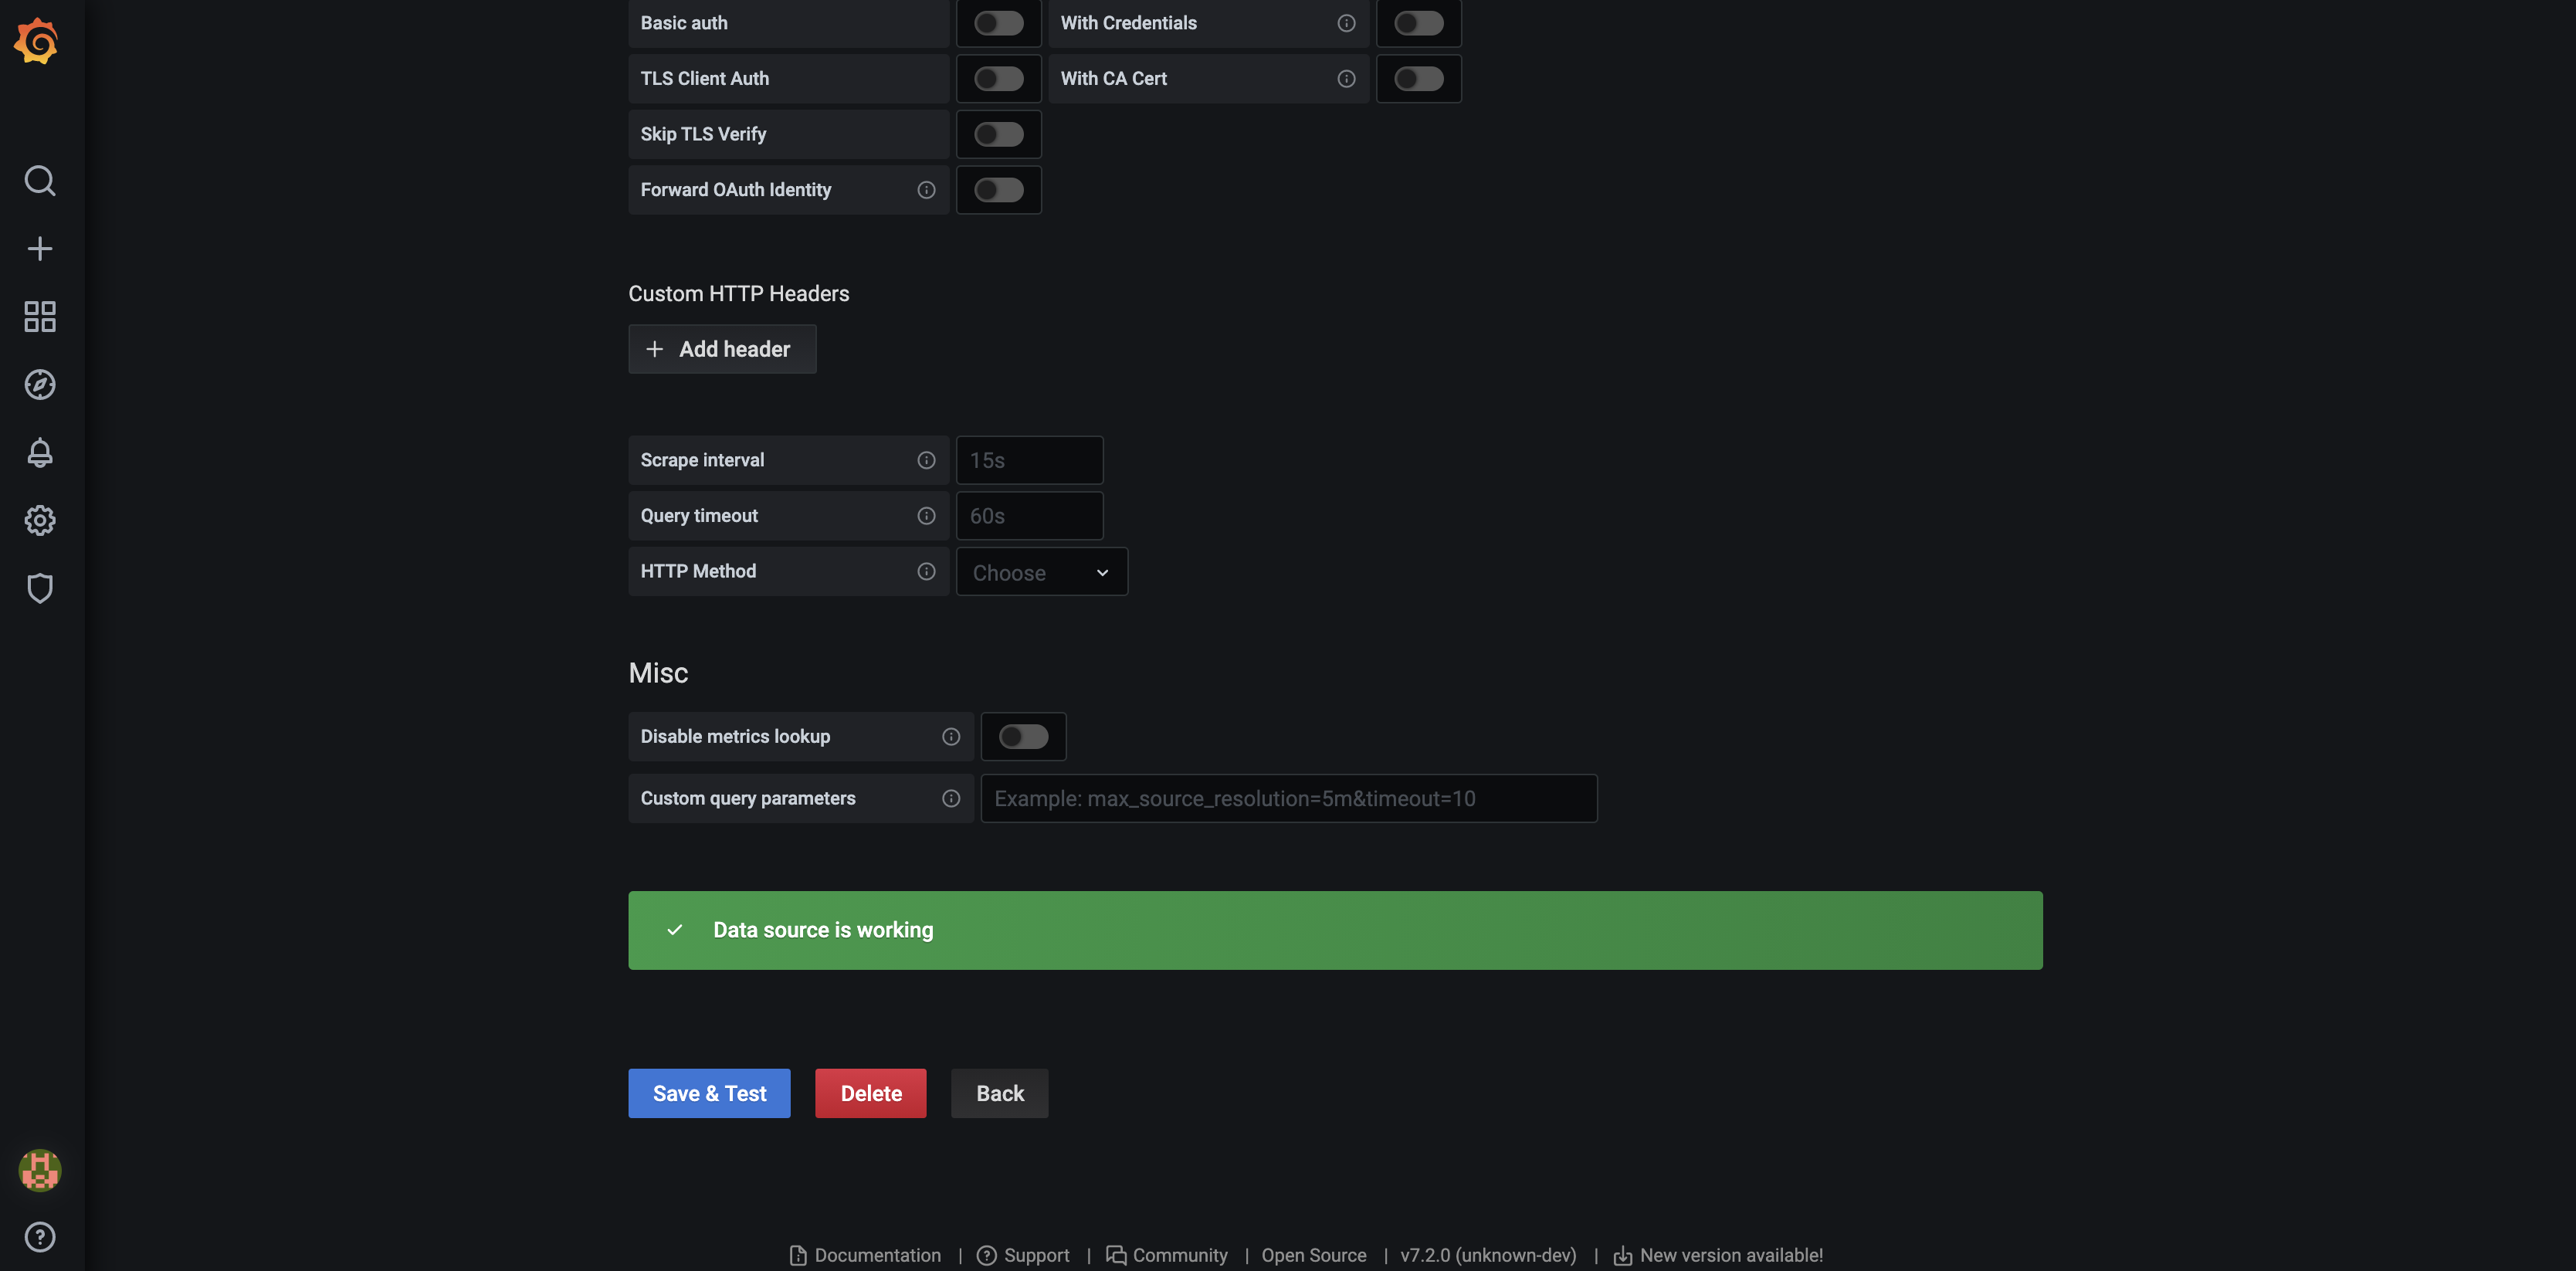Screen dimensions: 2576x1271
Task: Click the user avatar in sidebar
Action: 39,1170
